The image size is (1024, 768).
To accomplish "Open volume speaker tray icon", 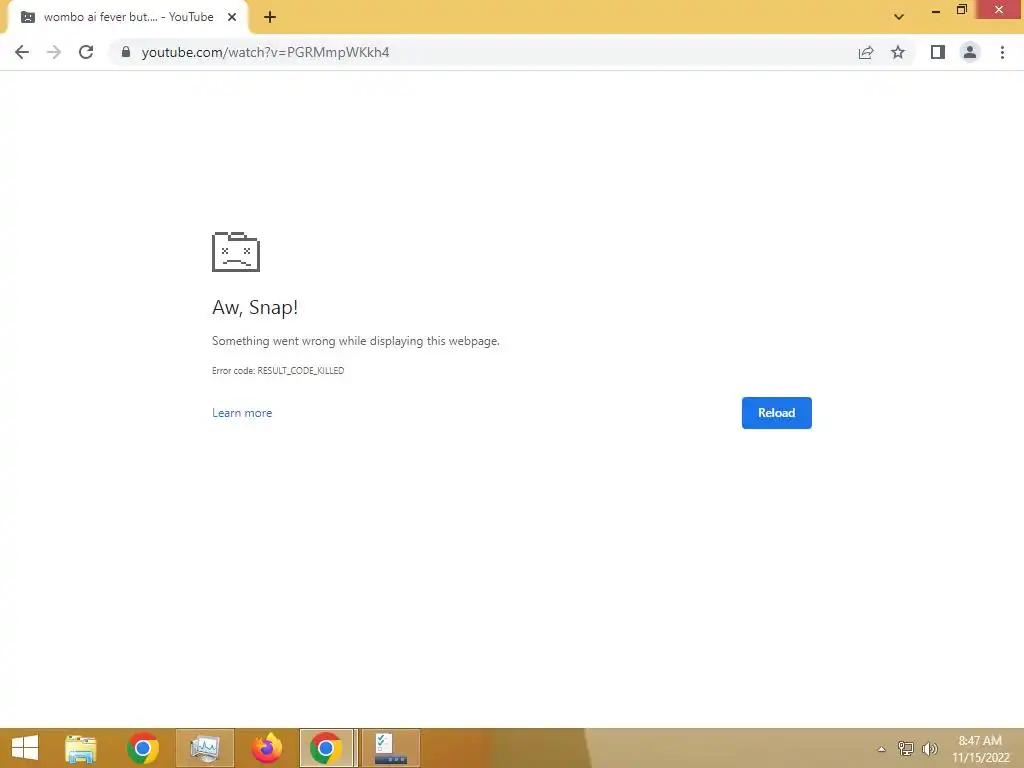I will click(930, 748).
